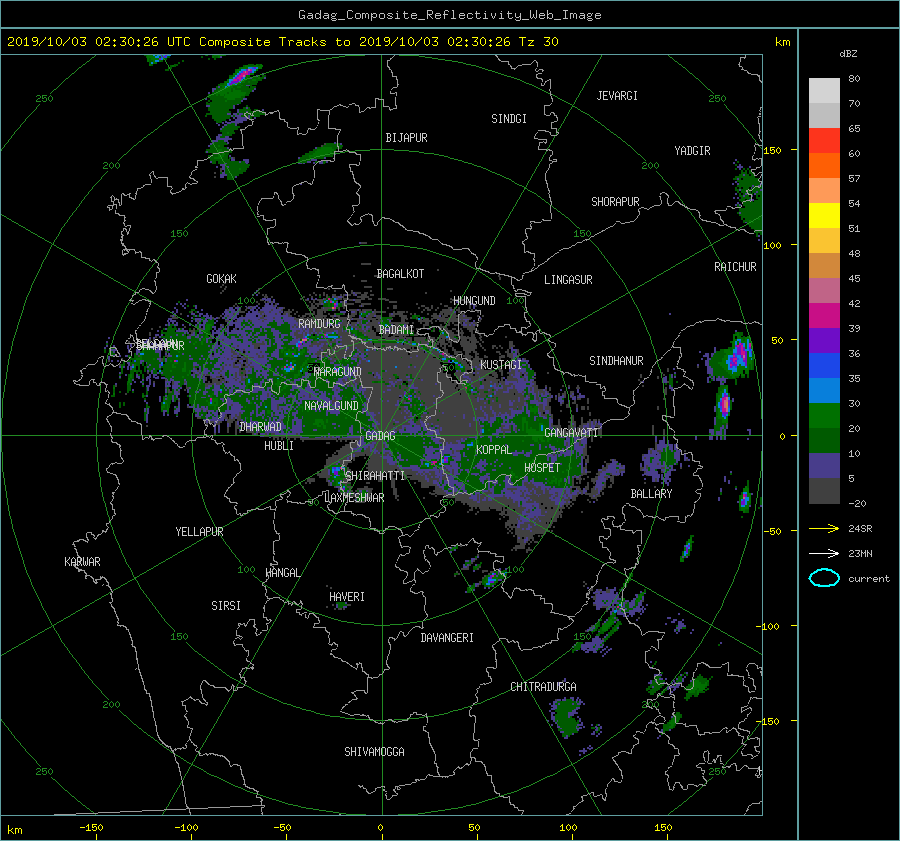The image size is (900, 841).
Task: Click the LAXMESHWAR city label
Action: coord(354,498)
